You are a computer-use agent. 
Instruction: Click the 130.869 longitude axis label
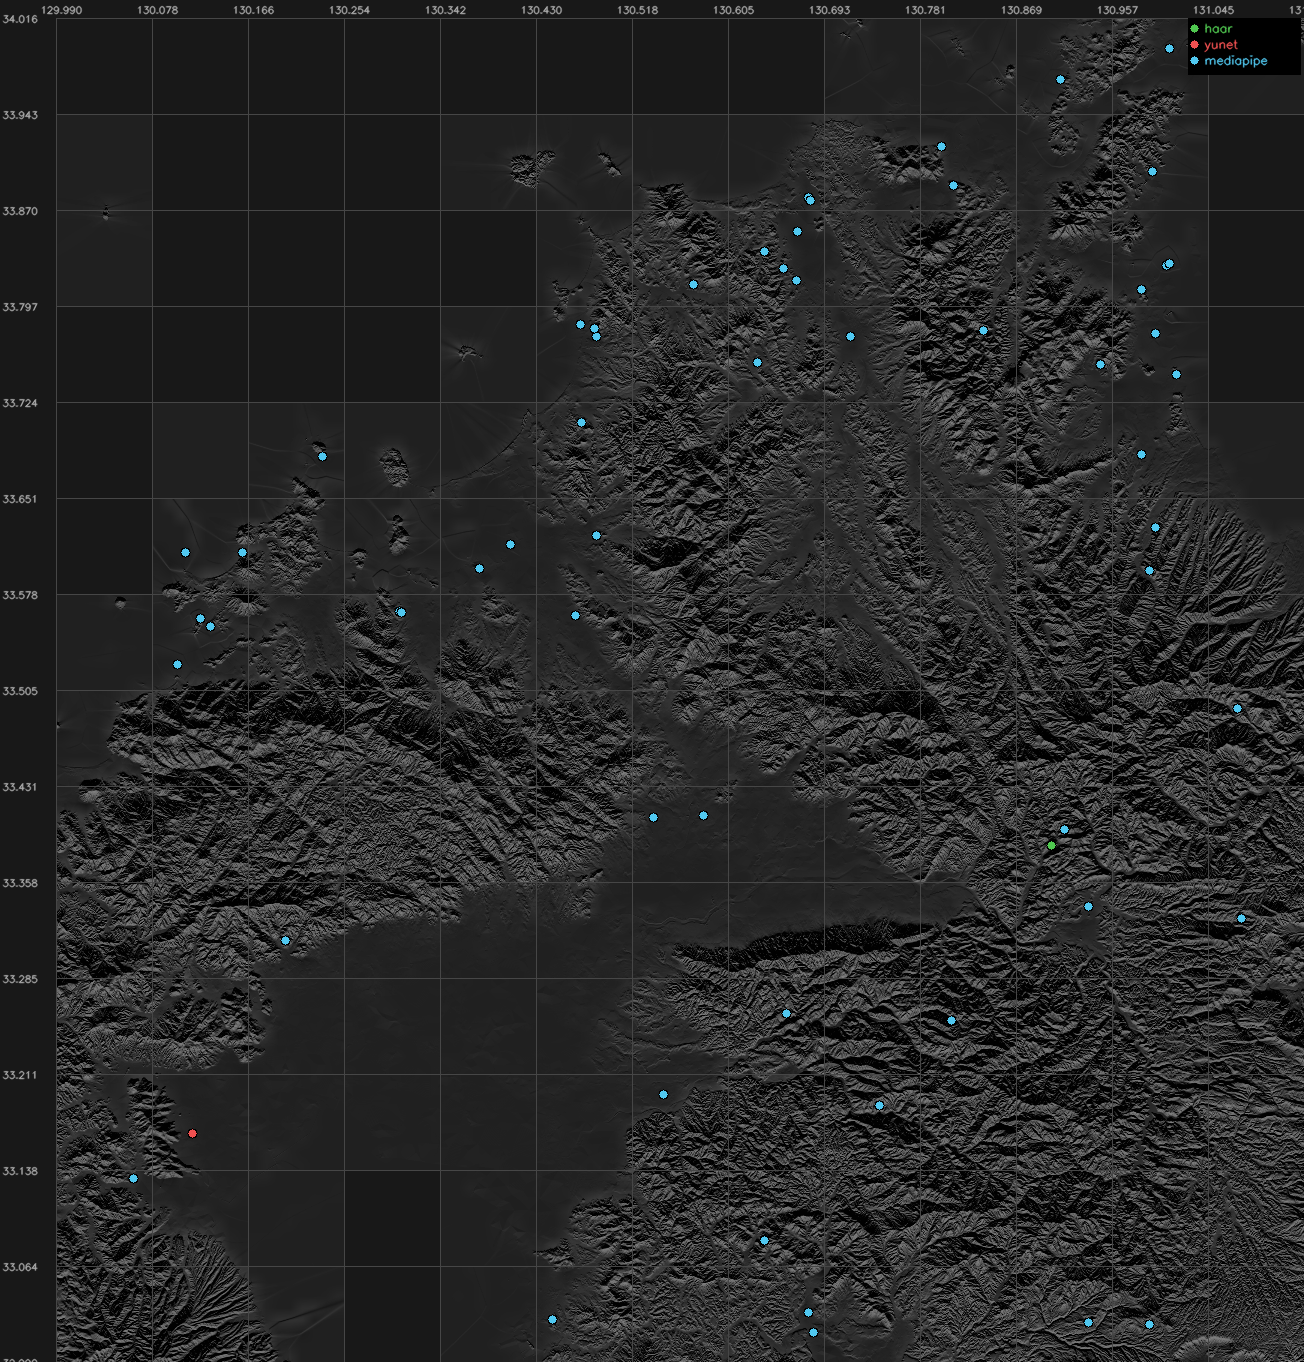pos(1021,10)
